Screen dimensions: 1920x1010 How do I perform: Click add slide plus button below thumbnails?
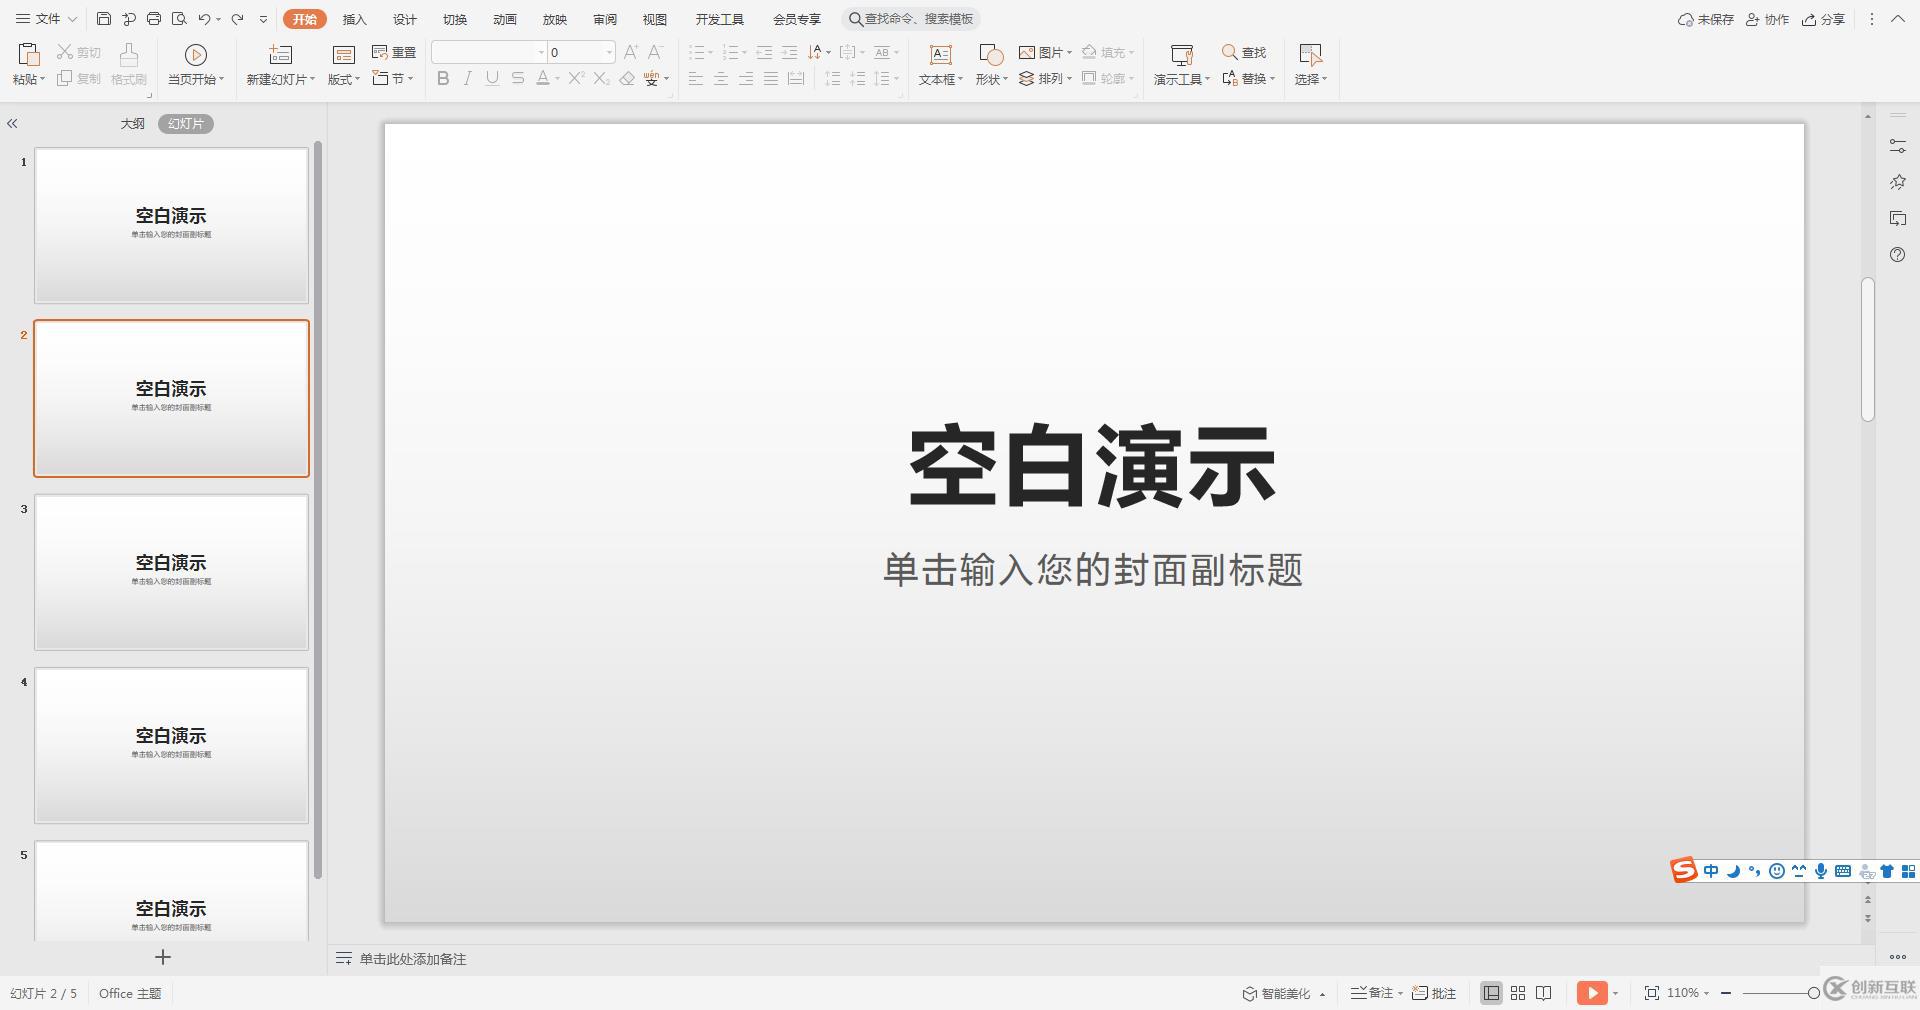(x=163, y=957)
